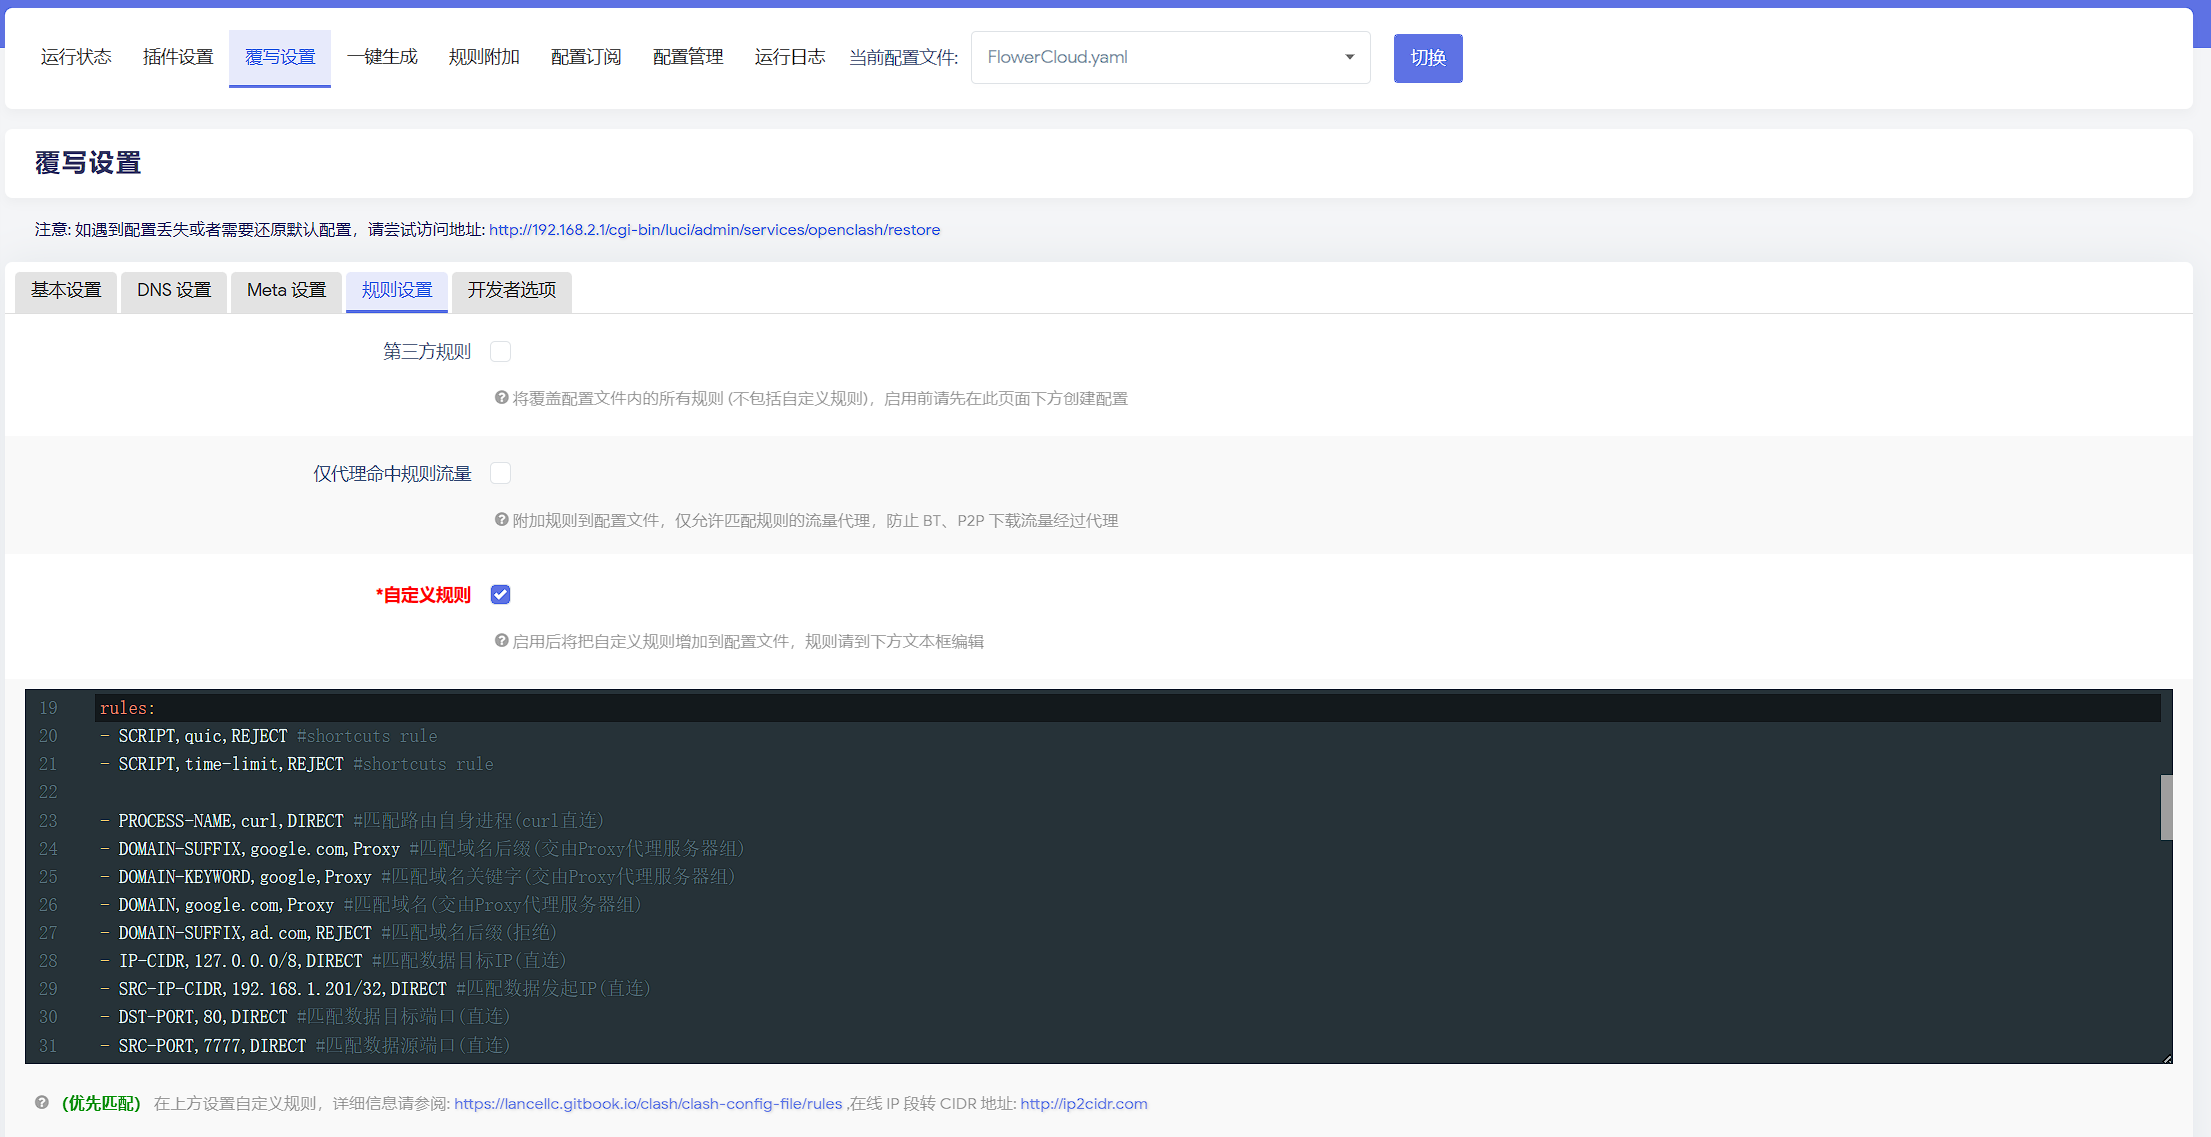
Task: Enable the 第三方规则 checkbox
Action: pyautogui.click(x=501, y=352)
